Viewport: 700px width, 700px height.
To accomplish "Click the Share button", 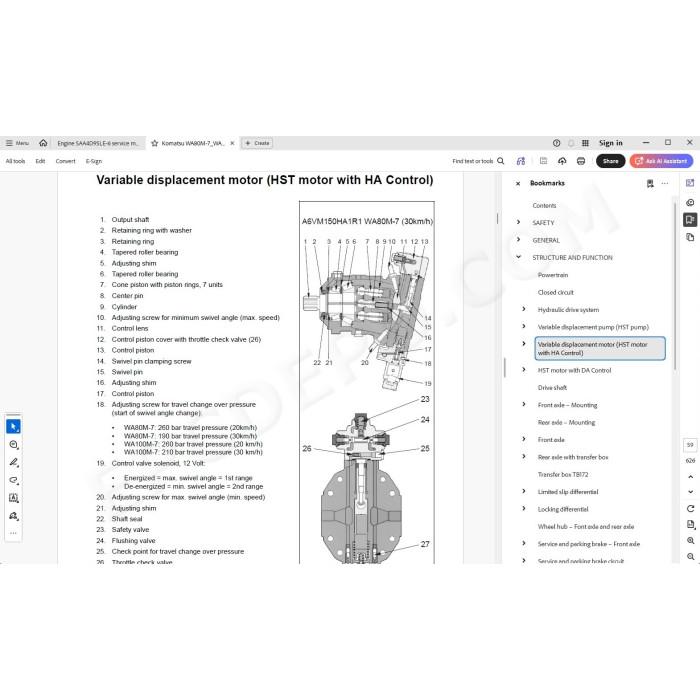I will pos(610,161).
